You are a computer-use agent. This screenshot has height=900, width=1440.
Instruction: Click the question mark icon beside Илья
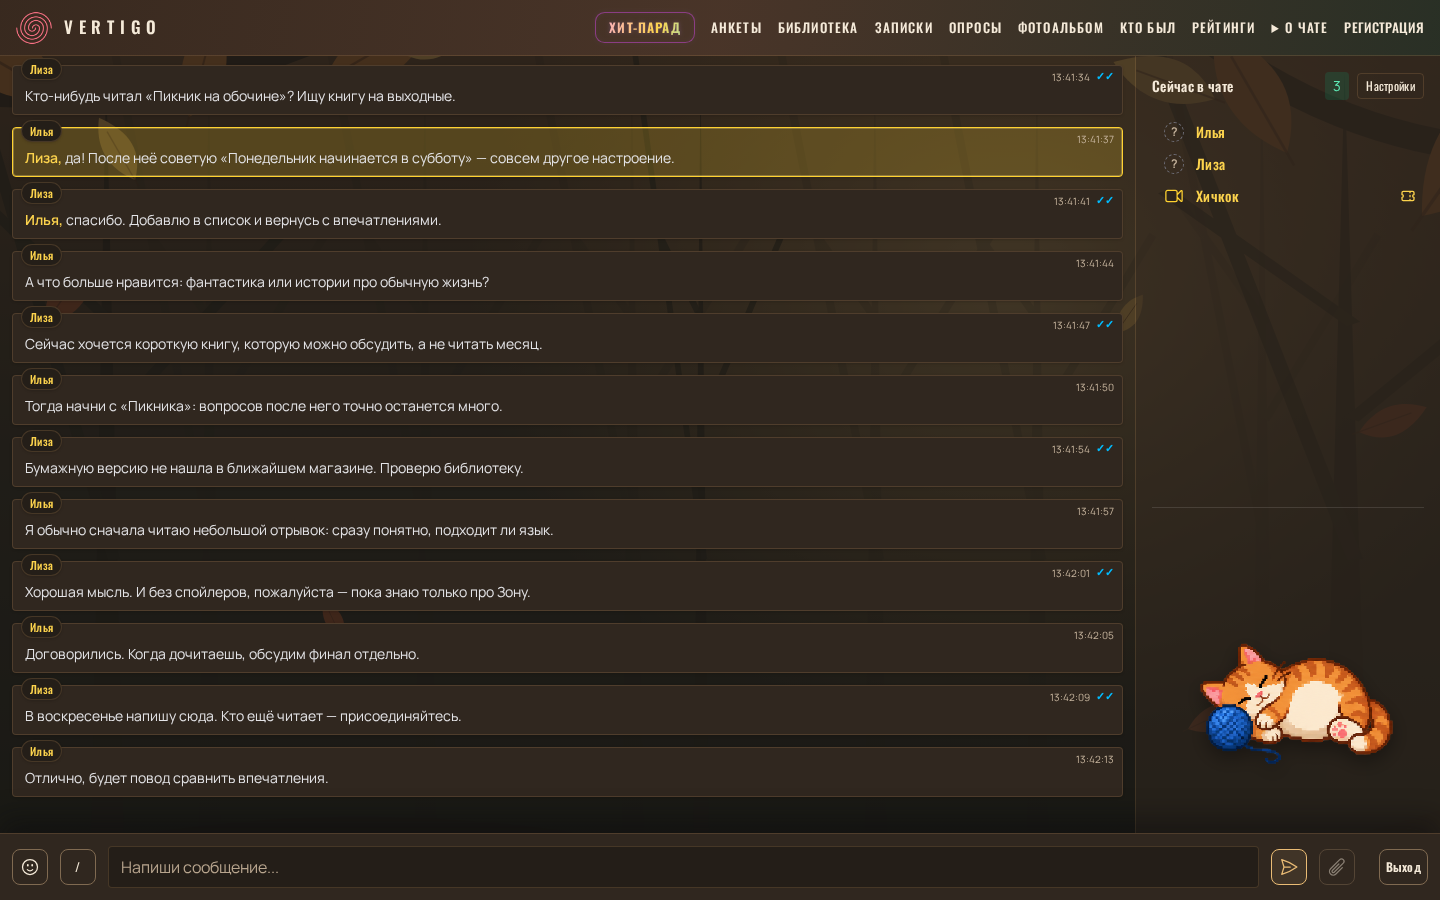tap(1174, 132)
